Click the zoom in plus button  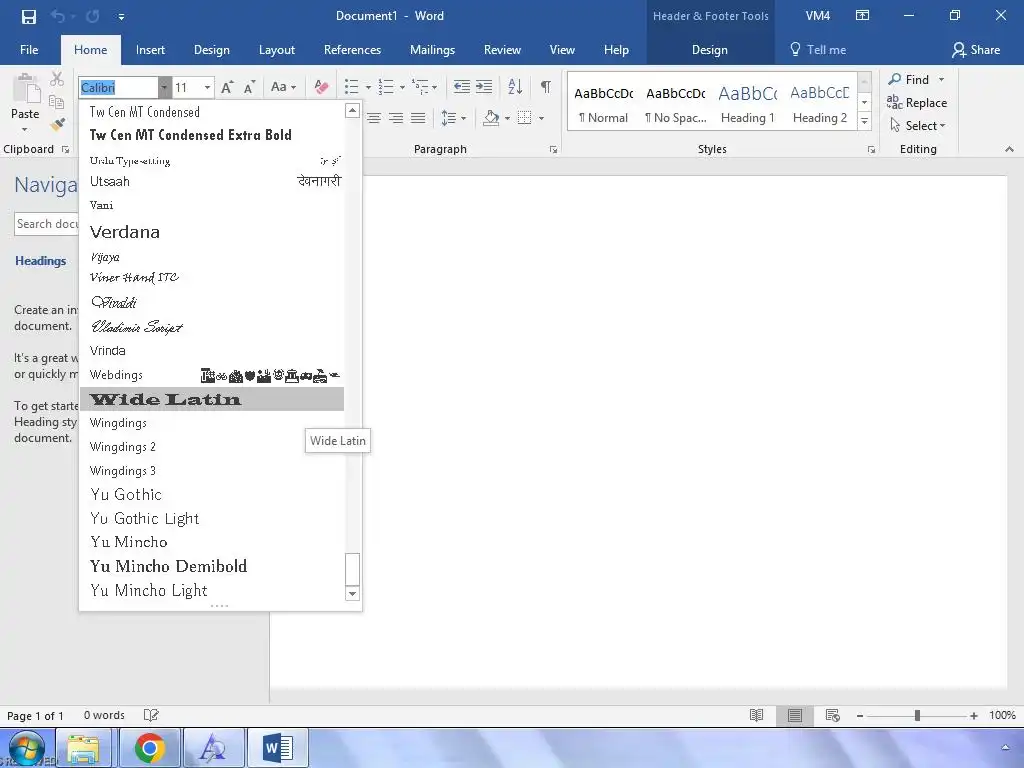974,716
